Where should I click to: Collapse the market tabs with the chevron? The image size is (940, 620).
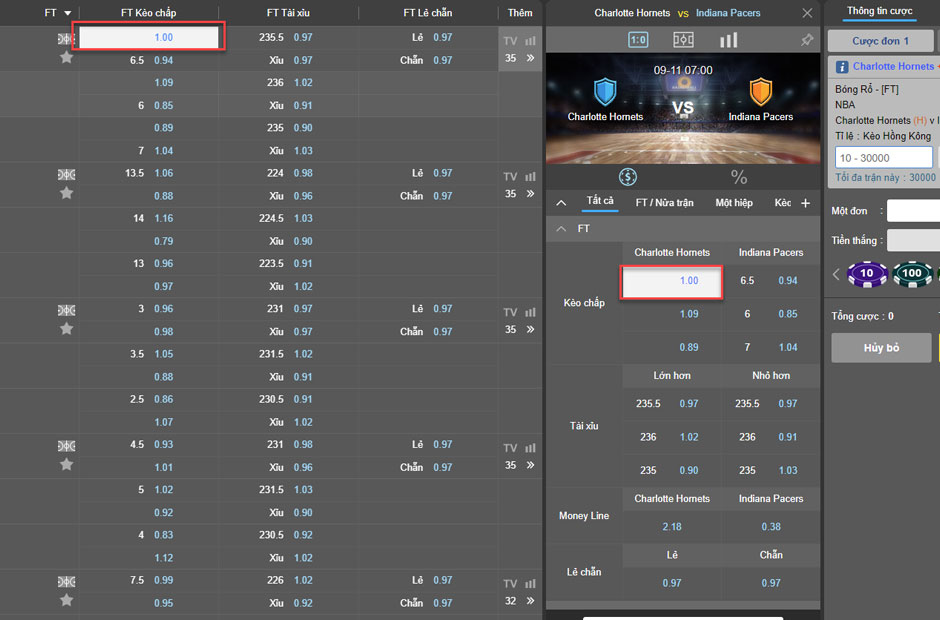[561, 203]
